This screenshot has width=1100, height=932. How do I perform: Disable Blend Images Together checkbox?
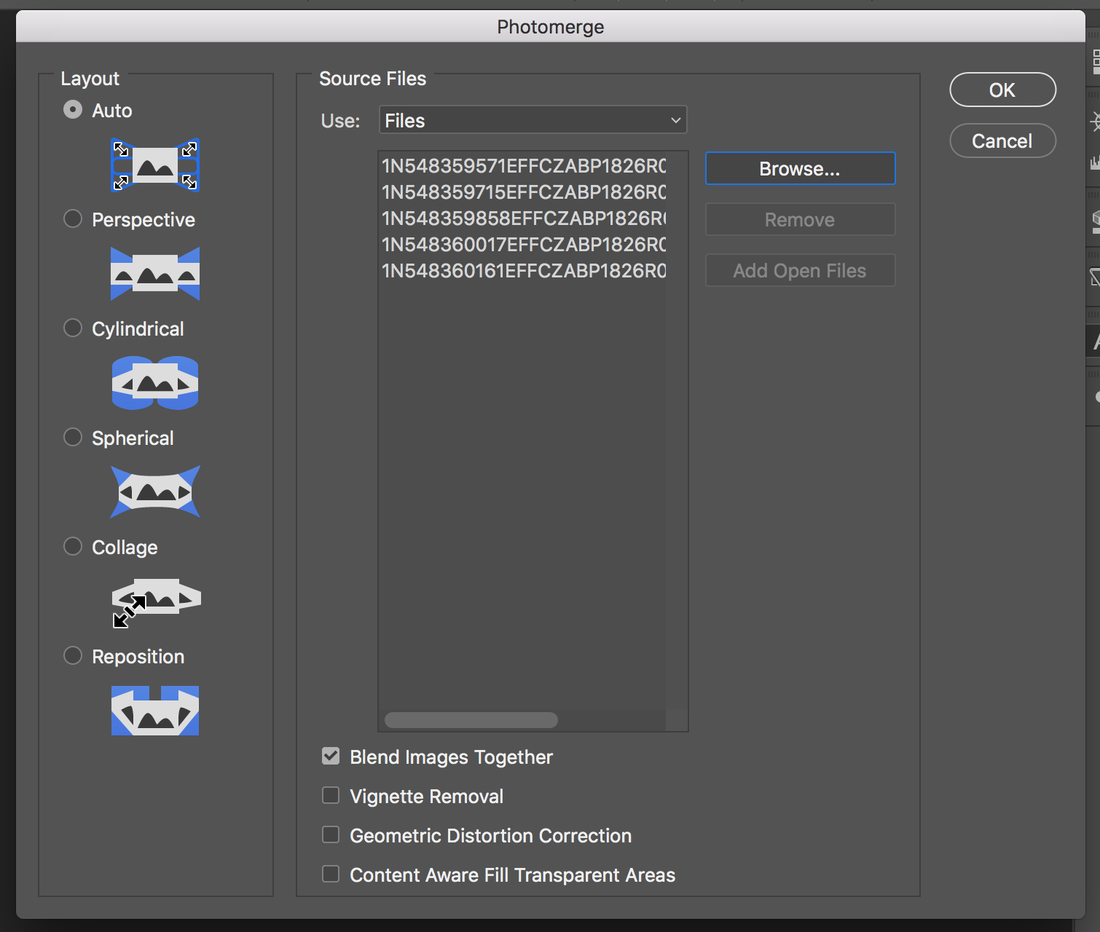coord(331,757)
